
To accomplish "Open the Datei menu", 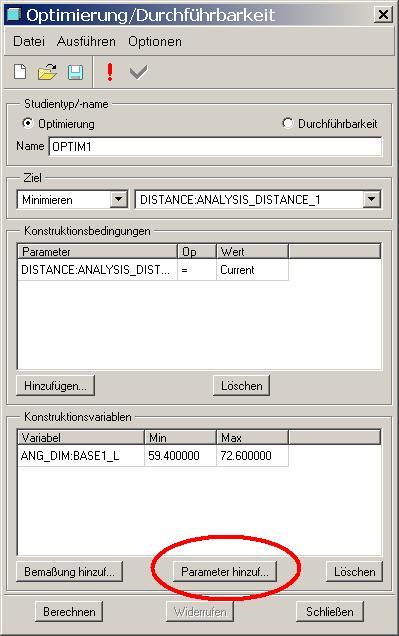I will 29,41.
